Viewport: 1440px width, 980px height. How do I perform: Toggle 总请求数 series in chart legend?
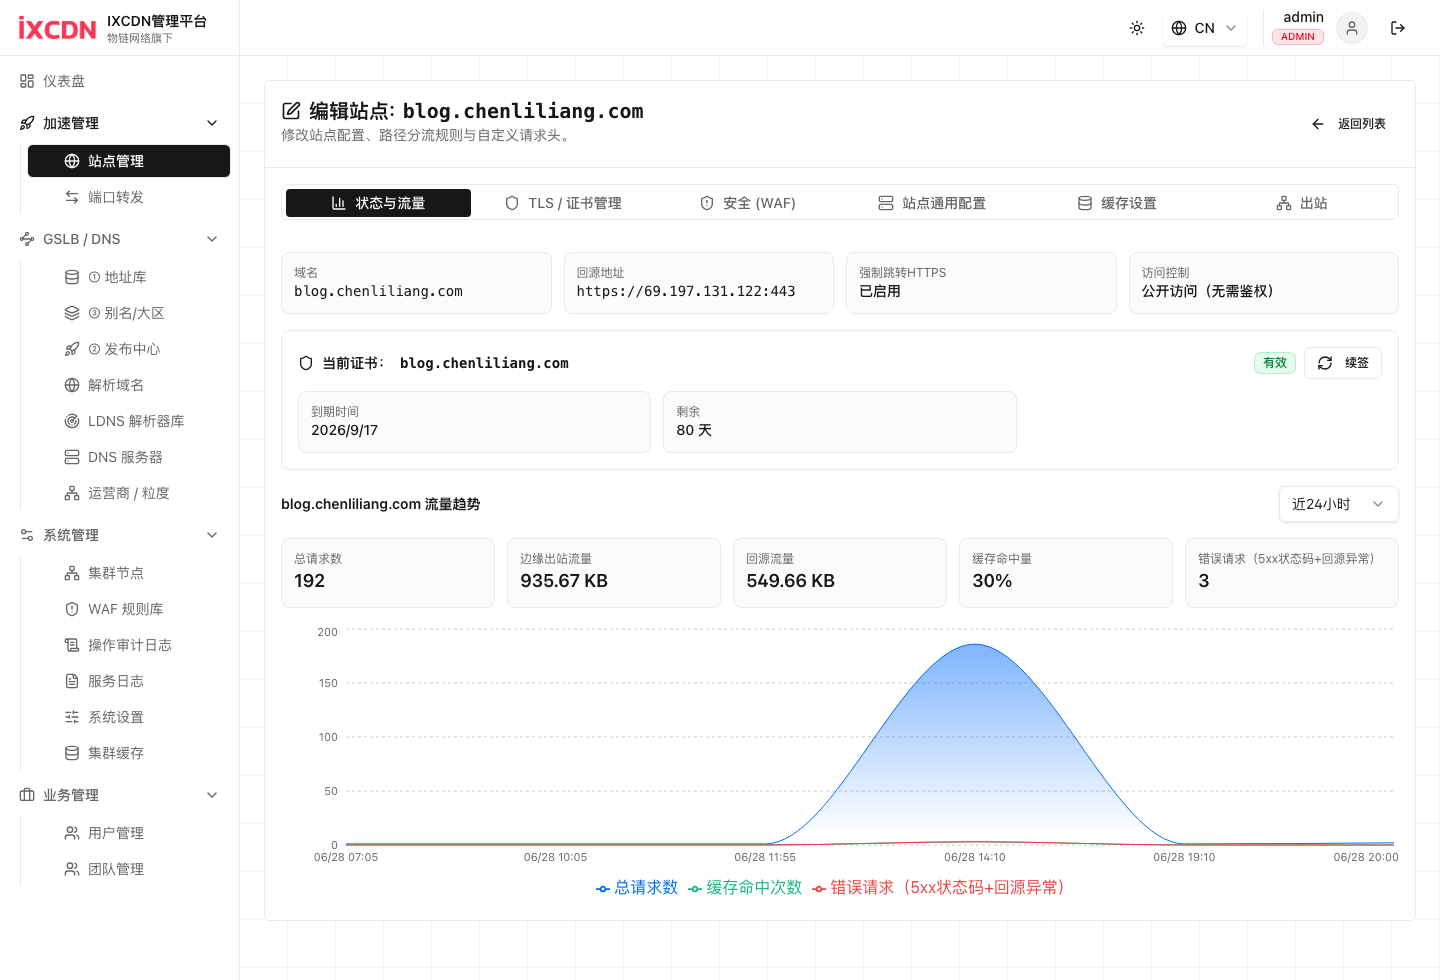click(637, 887)
